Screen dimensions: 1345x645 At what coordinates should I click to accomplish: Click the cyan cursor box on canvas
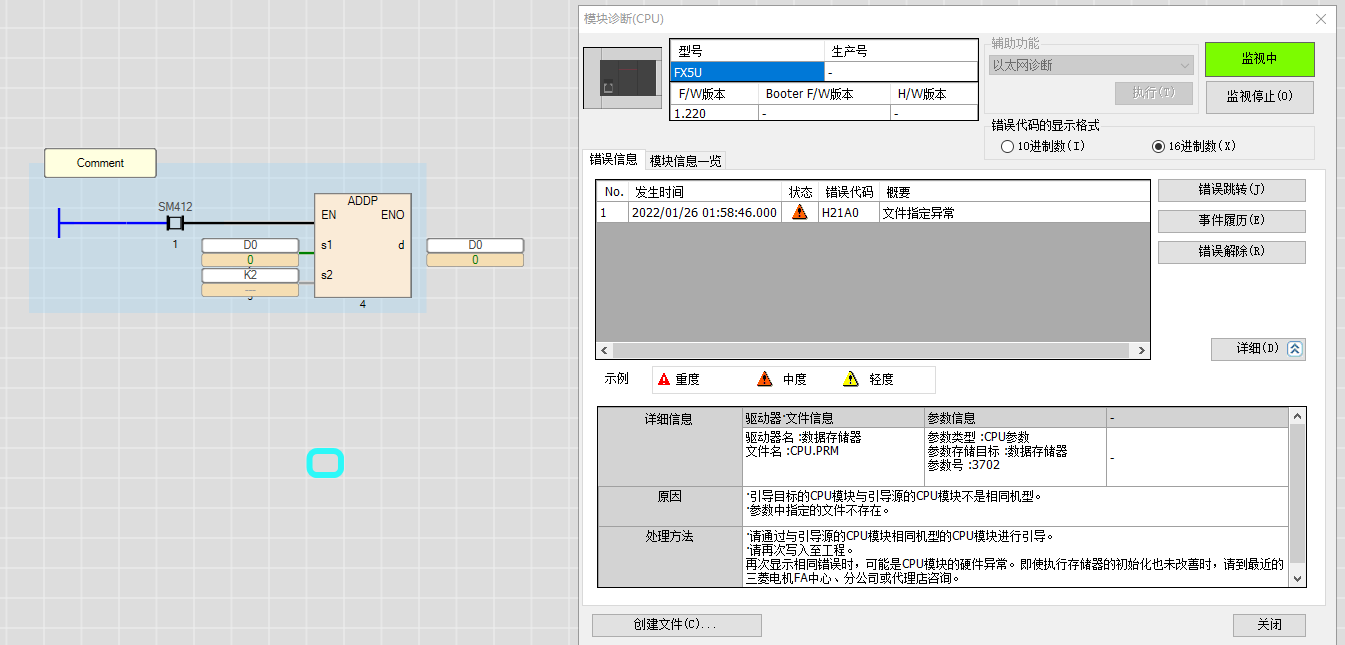[x=325, y=463]
